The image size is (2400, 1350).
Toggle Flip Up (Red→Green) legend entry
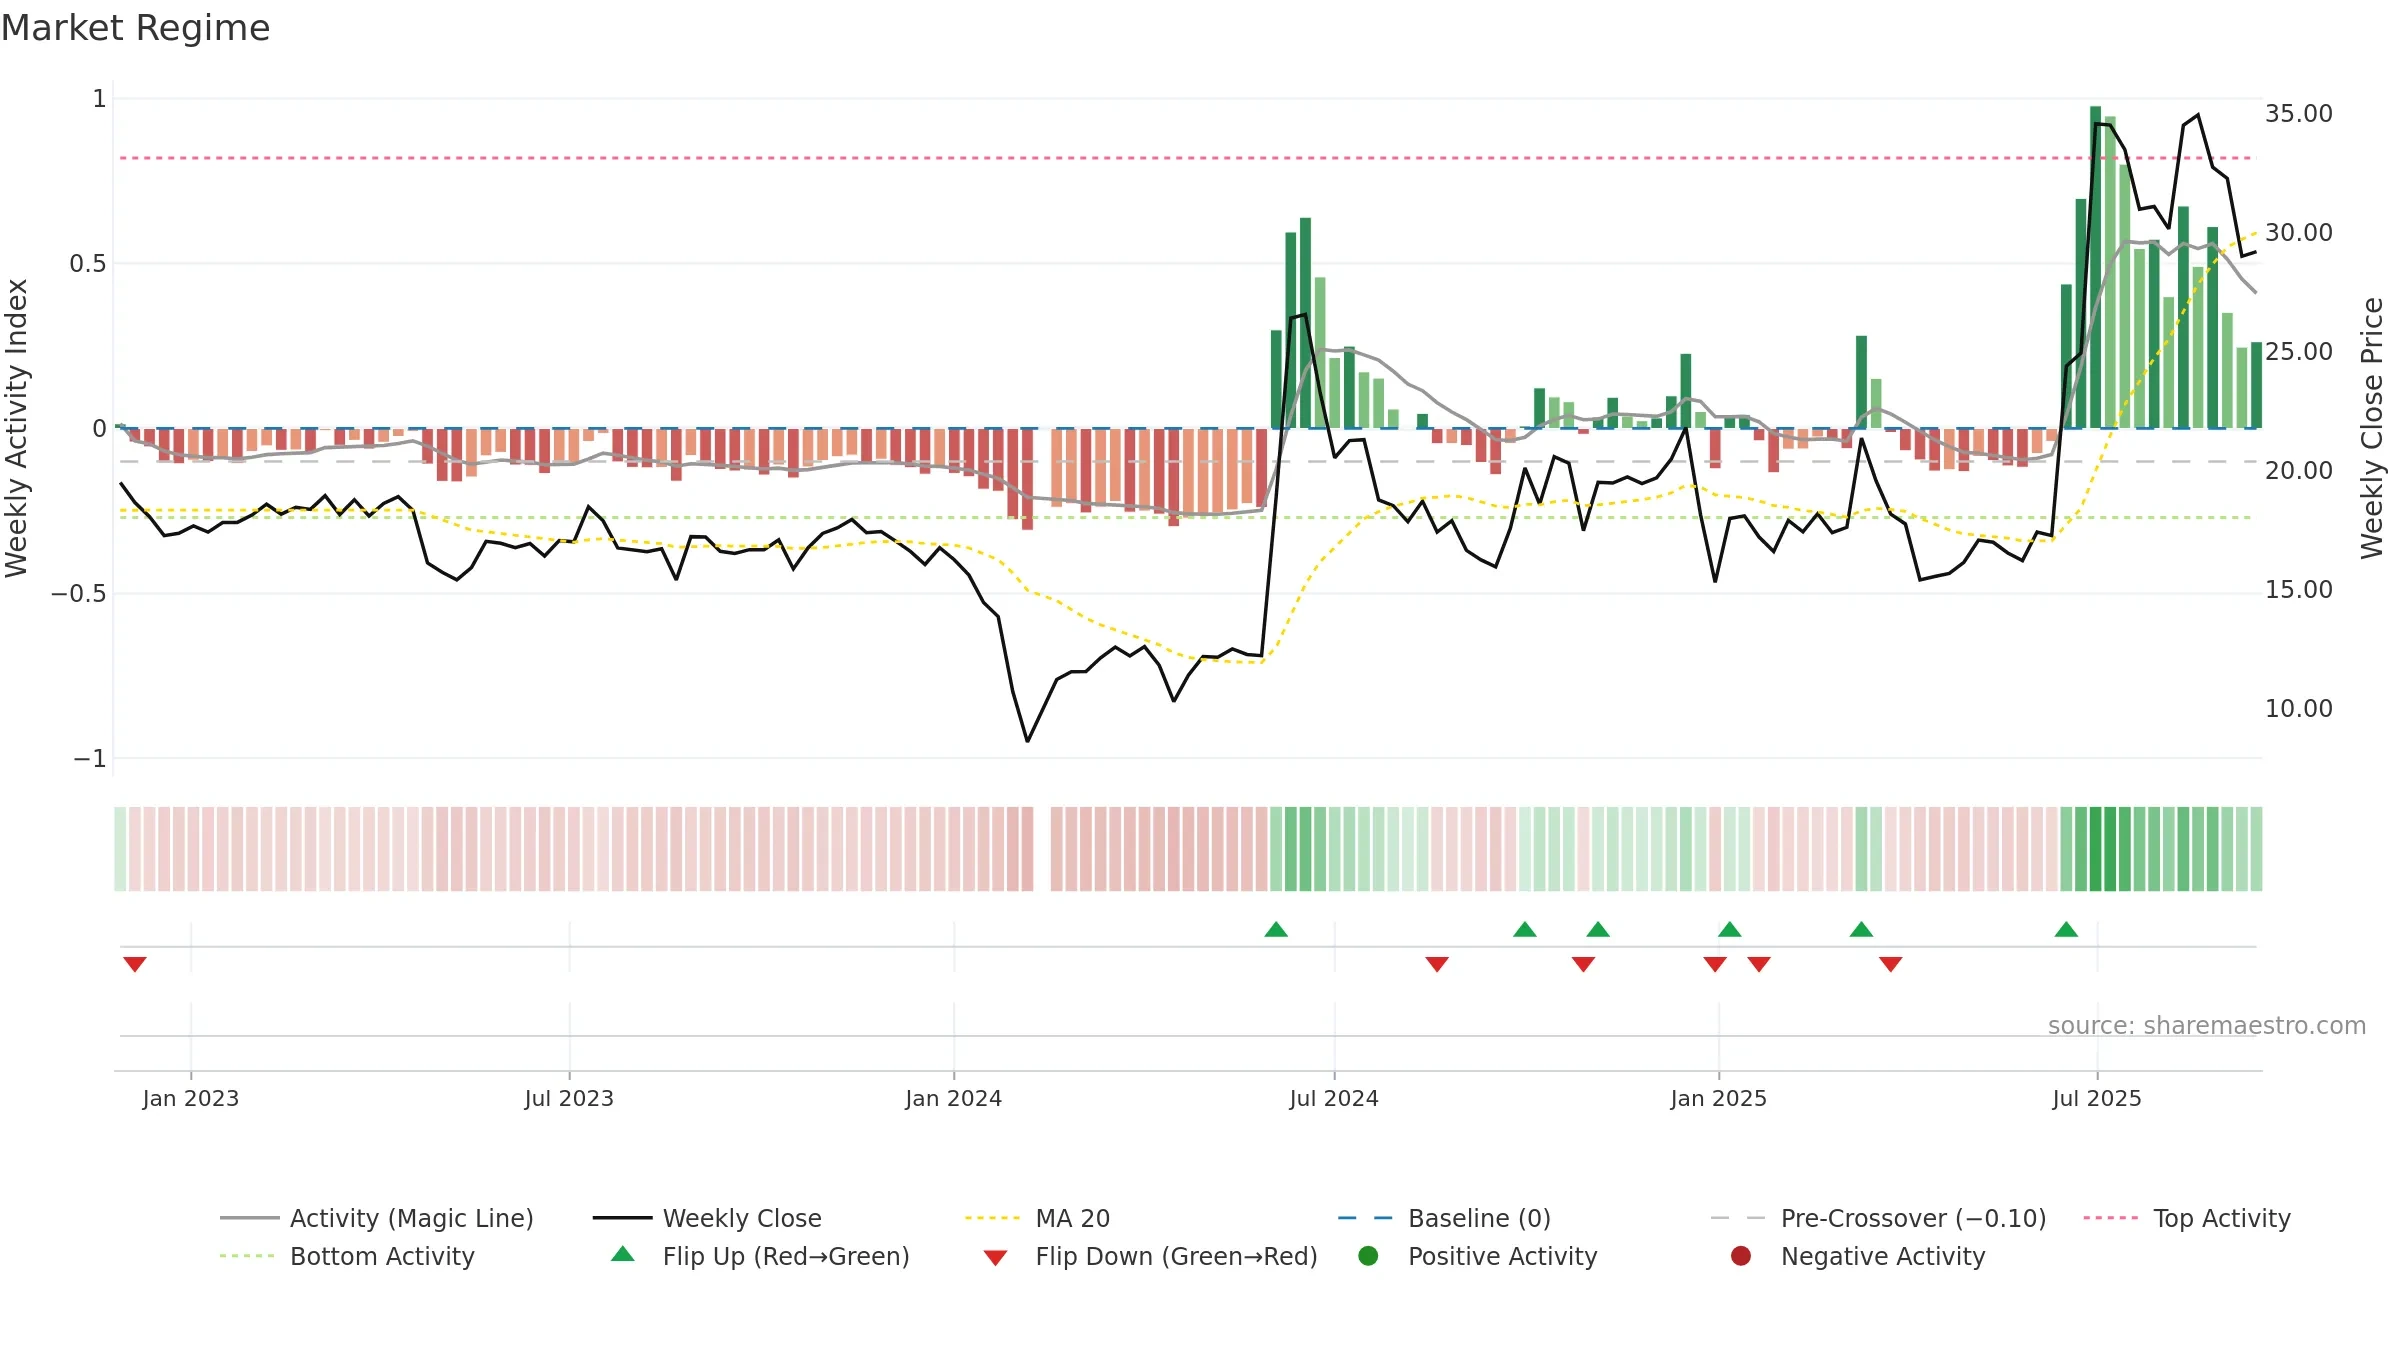pos(760,1256)
